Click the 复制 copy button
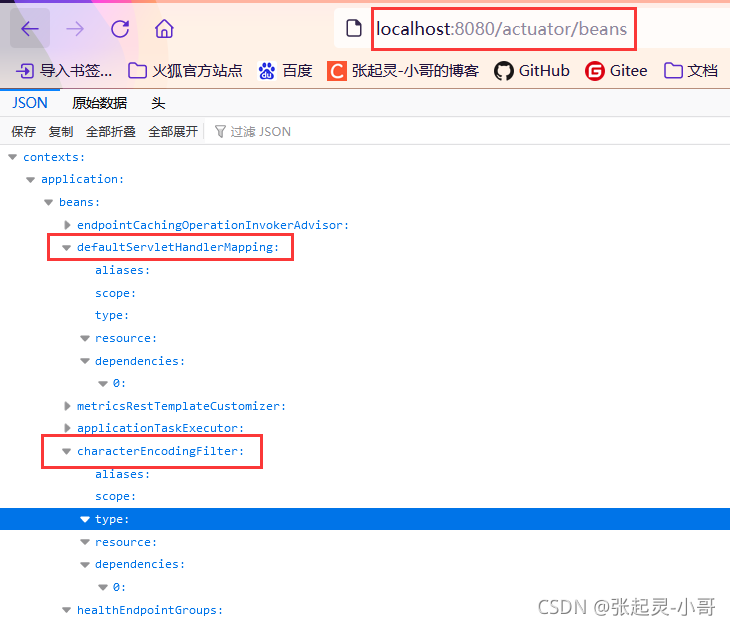This screenshot has height=625, width=730. pyautogui.click(x=61, y=132)
